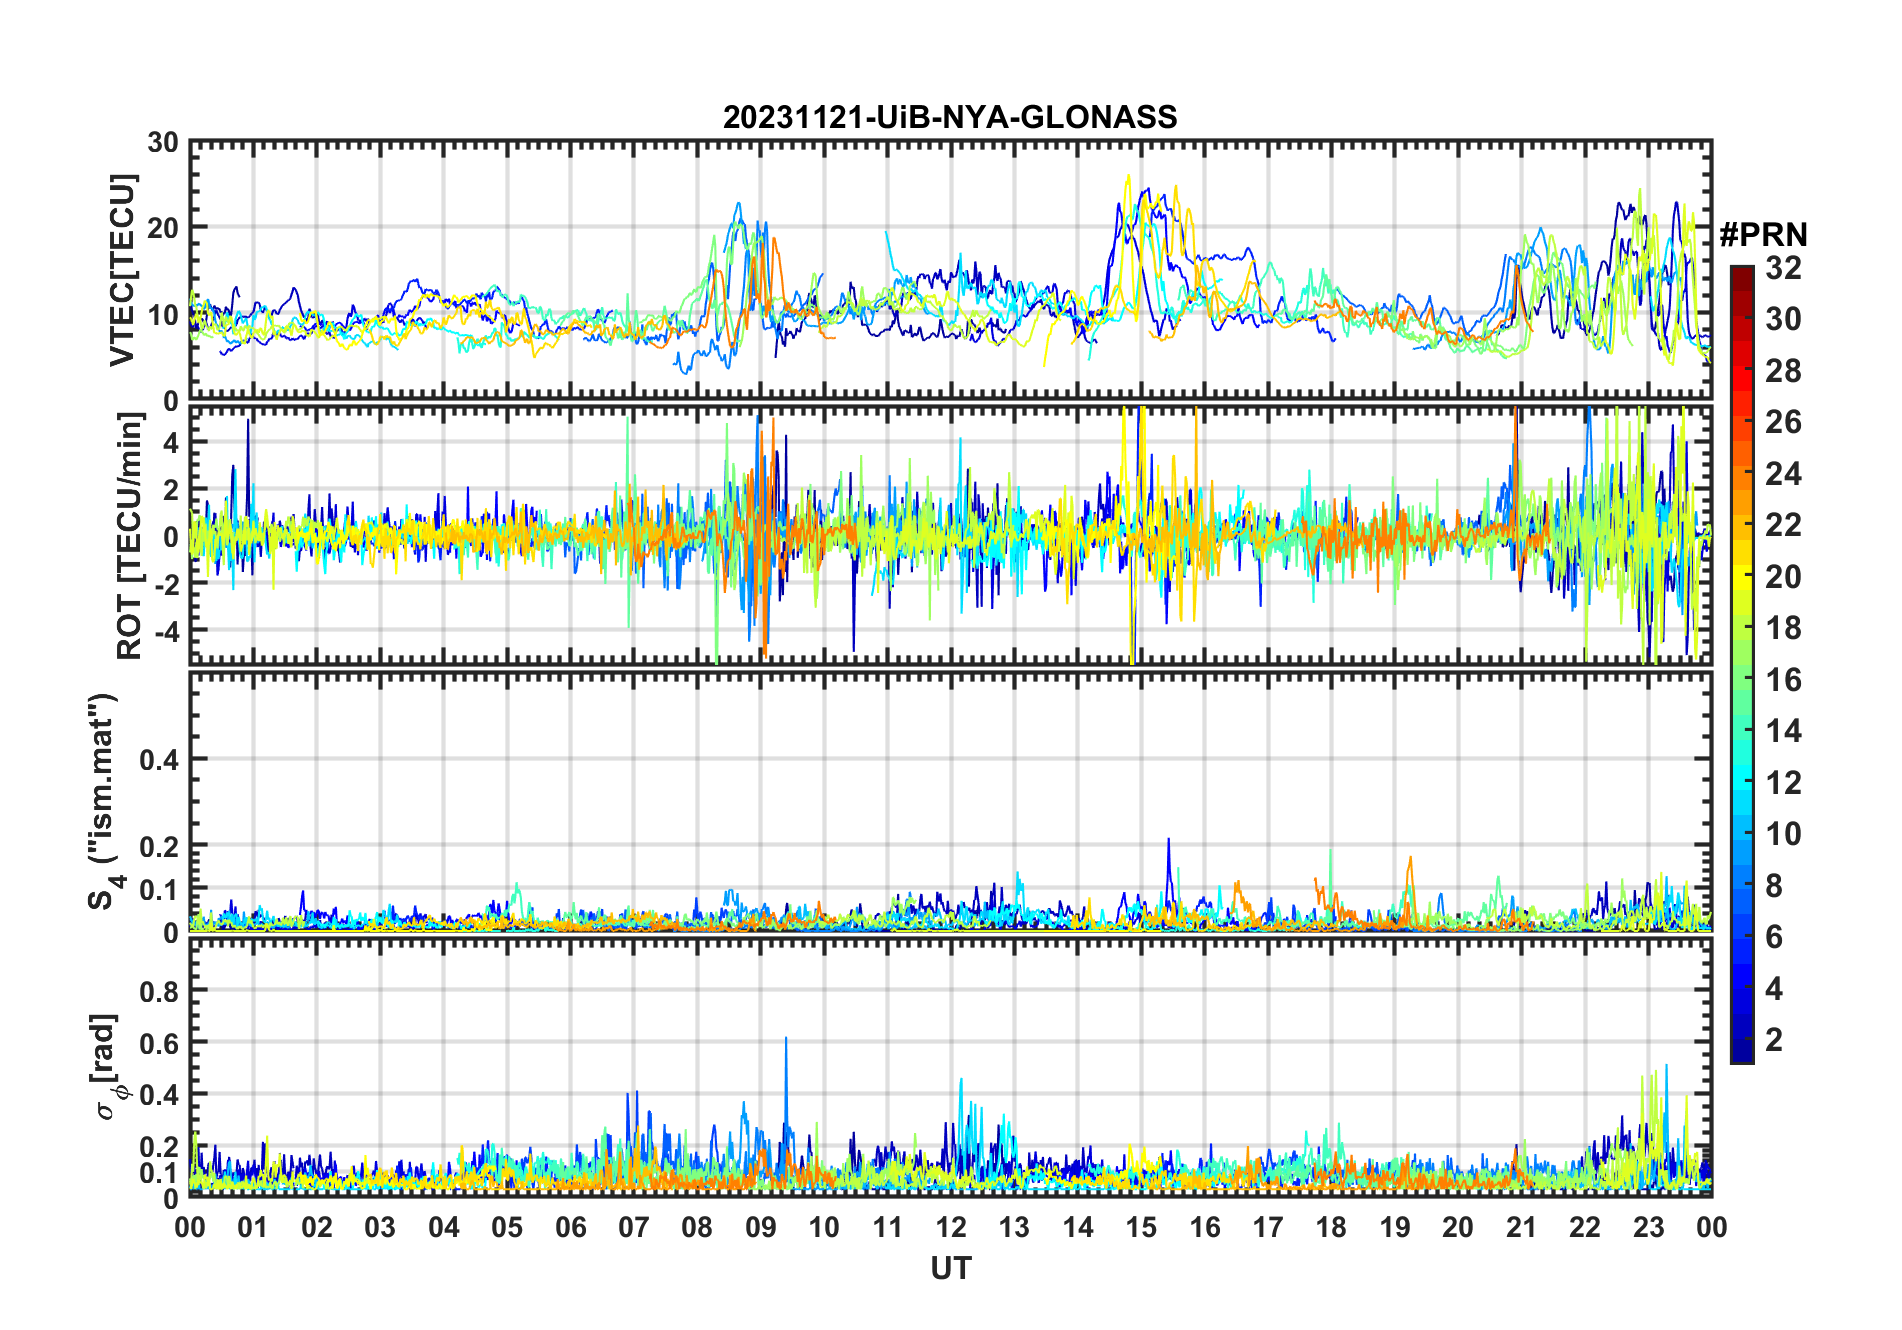Click the S4 ("ism.mat") axis label
Screen dimensions: 1902x1330
(103, 802)
